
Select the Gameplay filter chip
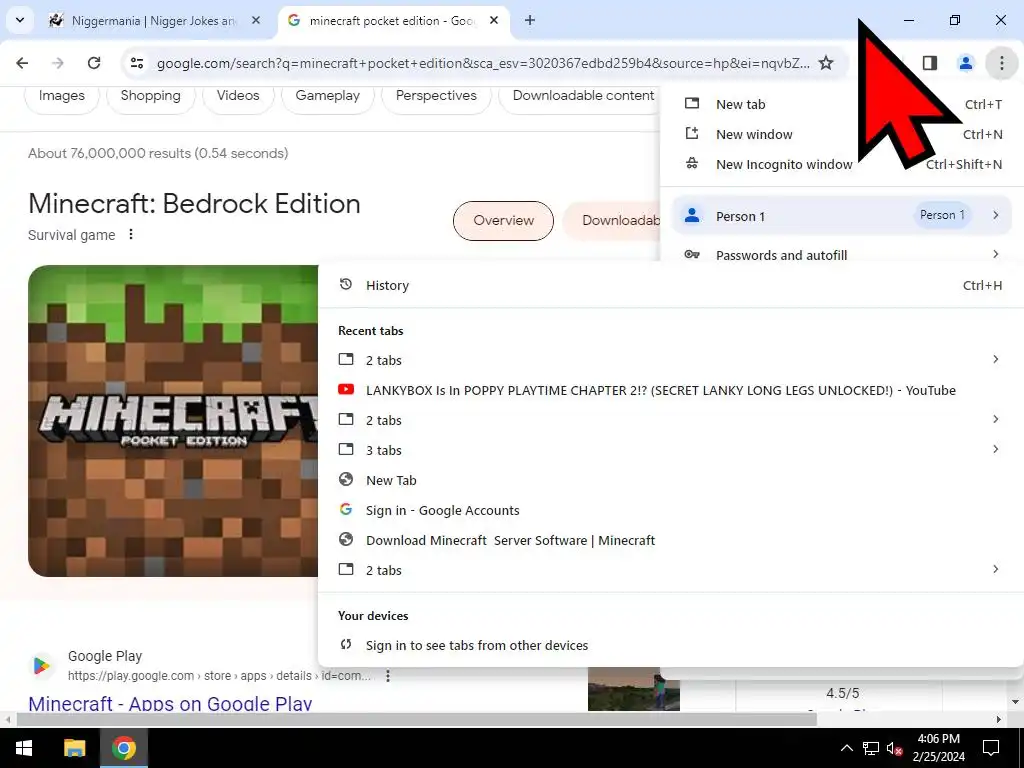point(327,95)
